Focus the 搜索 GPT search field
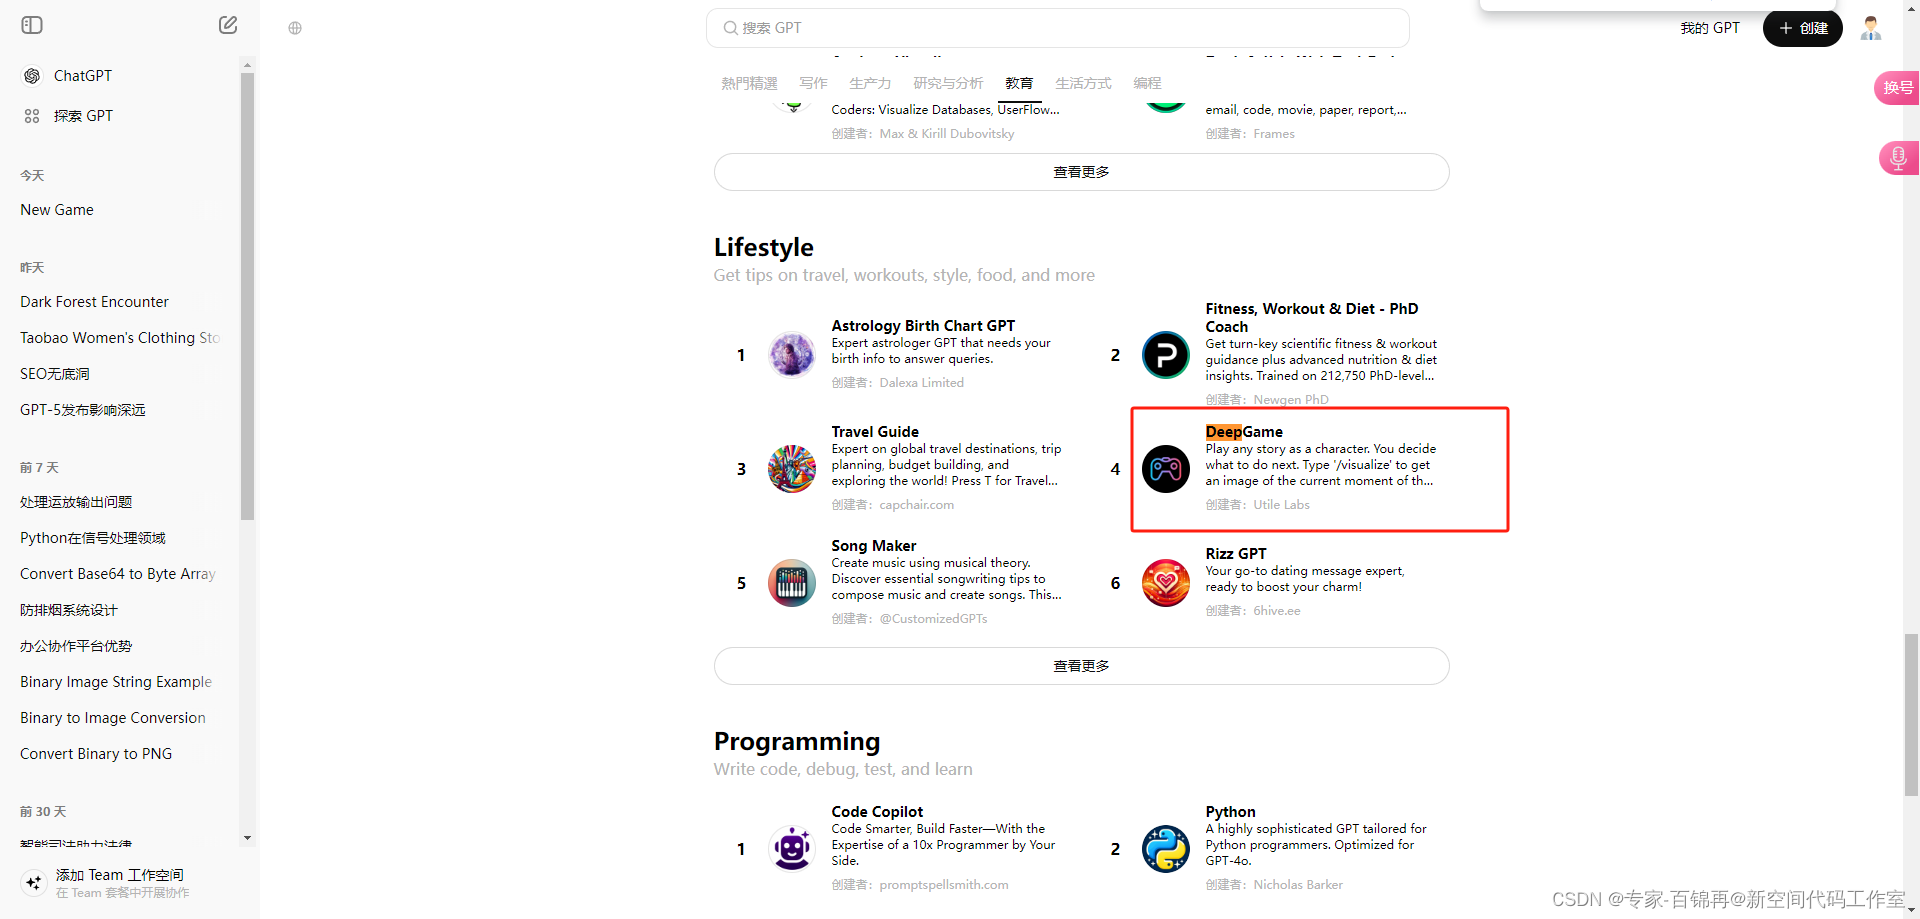Viewport: 1920px width, 919px height. (x=1058, y=28)
